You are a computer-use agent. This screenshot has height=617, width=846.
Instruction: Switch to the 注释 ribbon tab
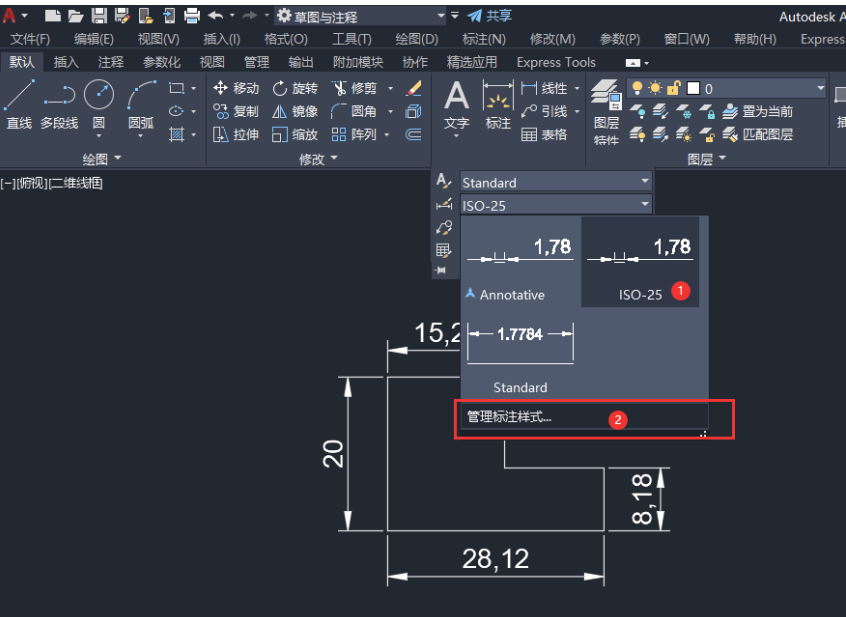[111, 63]
